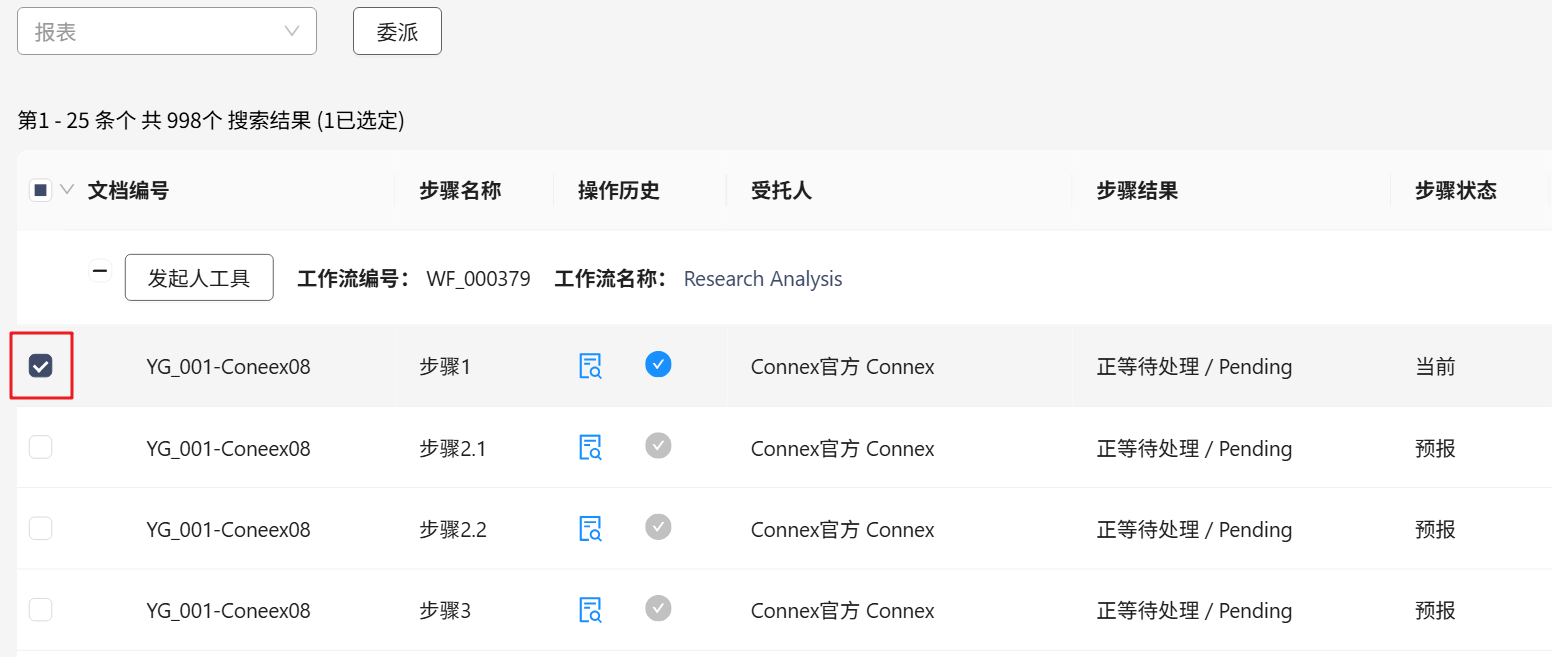This screenshot has height=657, width=1552.
Task: Open operation history icon for 步骤2.2
Action: coord(590,528)
